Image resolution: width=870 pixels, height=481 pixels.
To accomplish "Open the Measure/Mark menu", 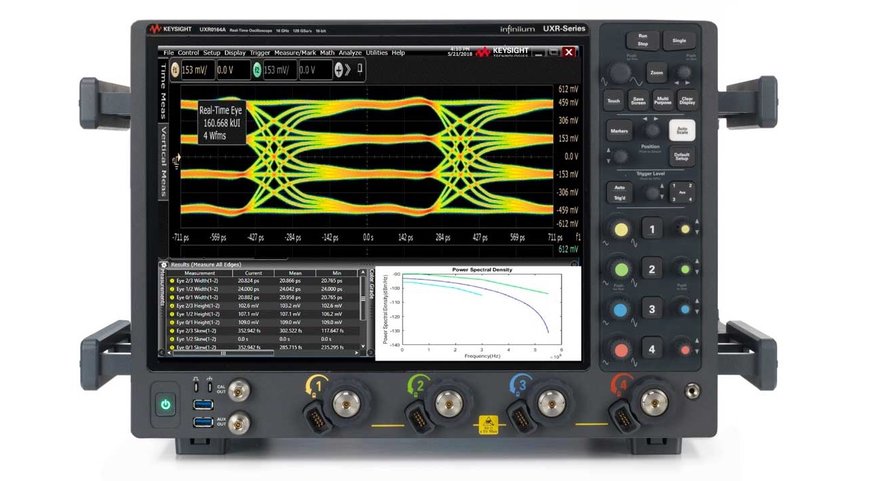I will (x=295, y=53).
